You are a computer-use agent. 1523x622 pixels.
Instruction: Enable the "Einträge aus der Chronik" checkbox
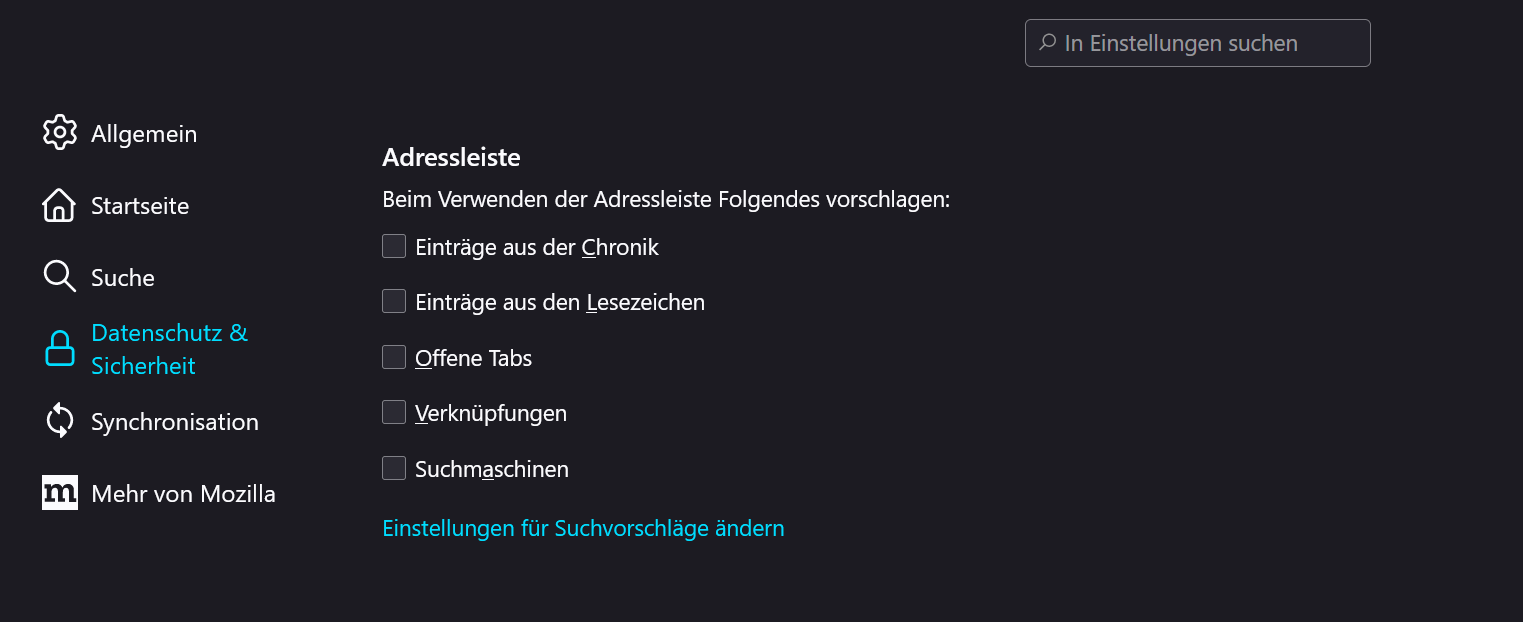click(394, 246)
